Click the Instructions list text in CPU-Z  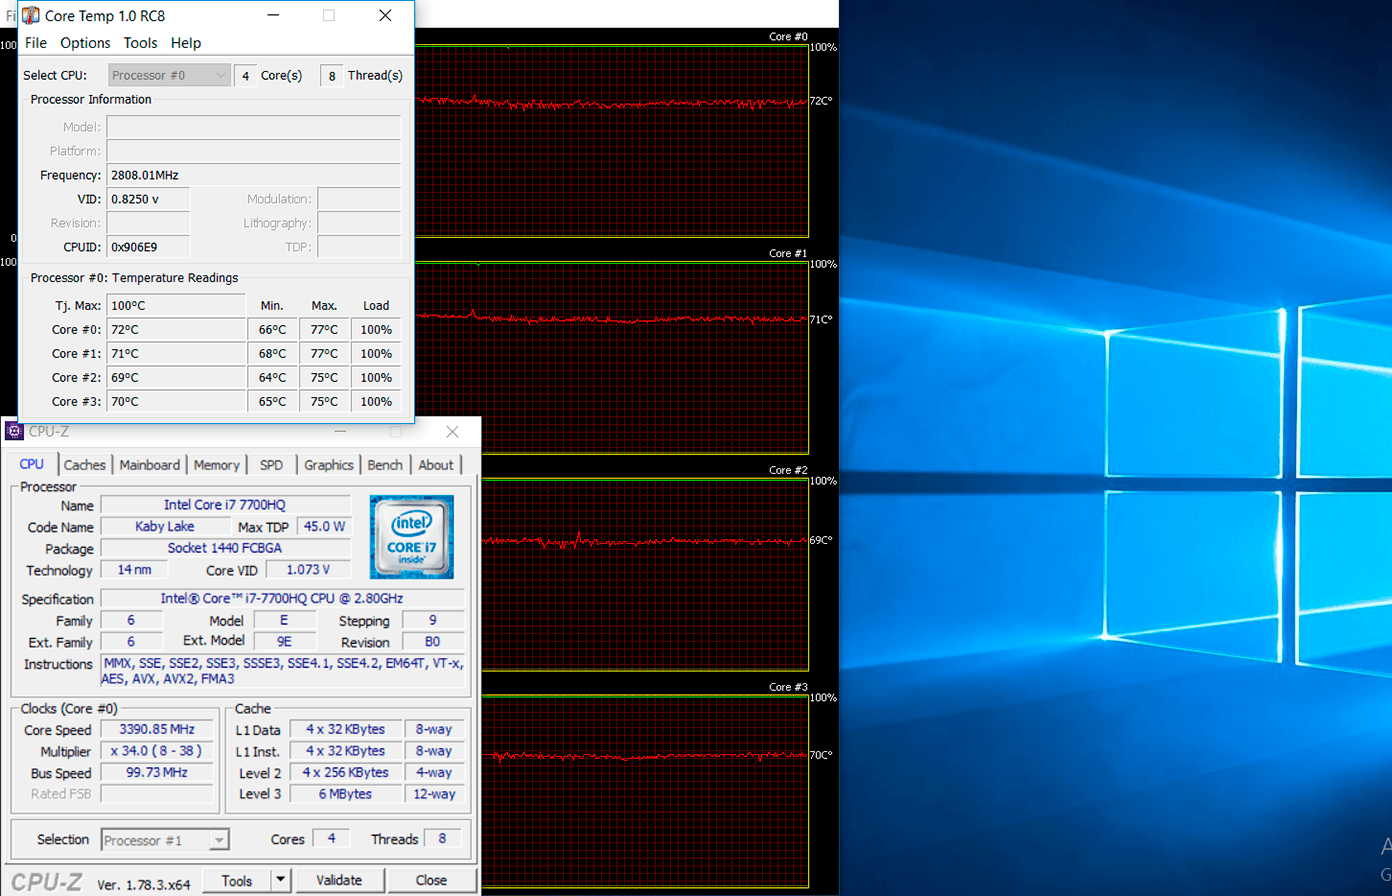(x=282, y=671)
